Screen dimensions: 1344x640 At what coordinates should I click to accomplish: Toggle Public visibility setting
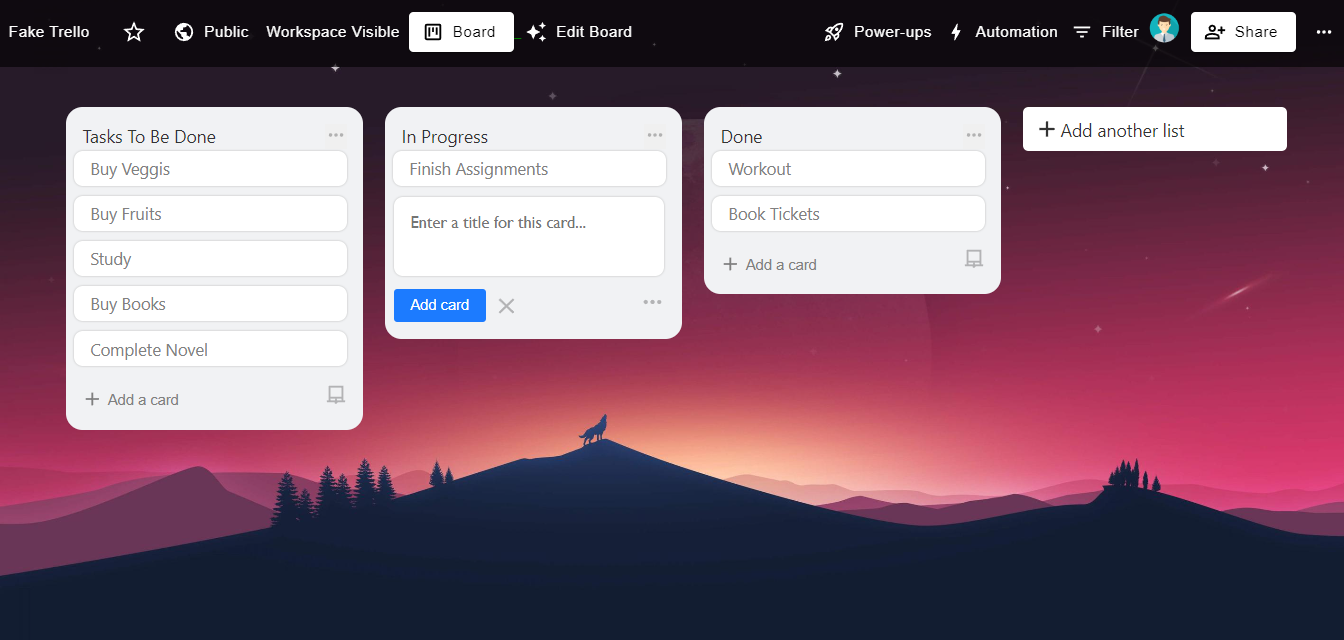coord(211,32)
